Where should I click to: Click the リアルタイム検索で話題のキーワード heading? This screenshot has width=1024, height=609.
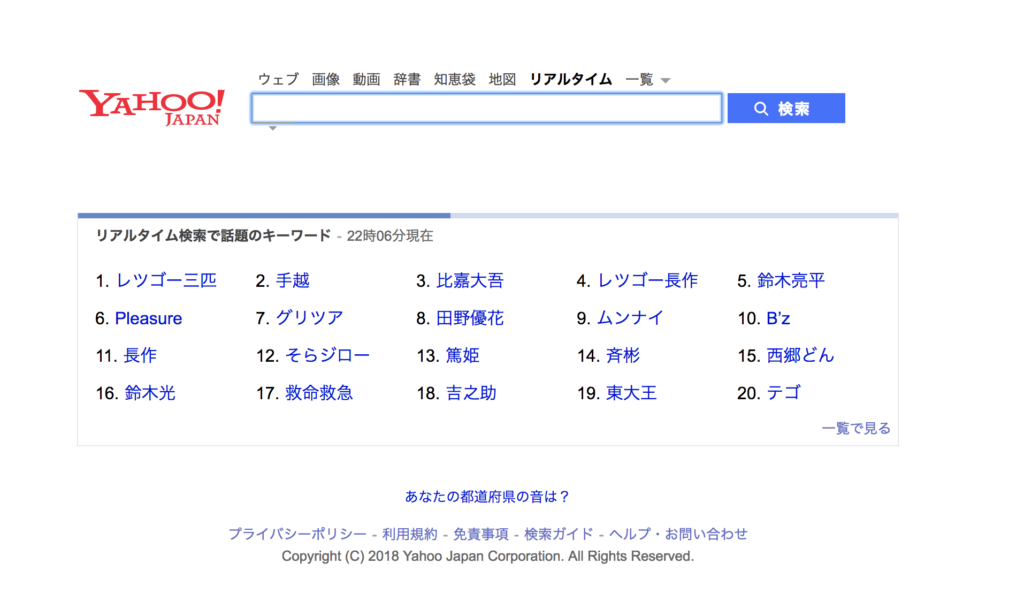click(214, 236)
